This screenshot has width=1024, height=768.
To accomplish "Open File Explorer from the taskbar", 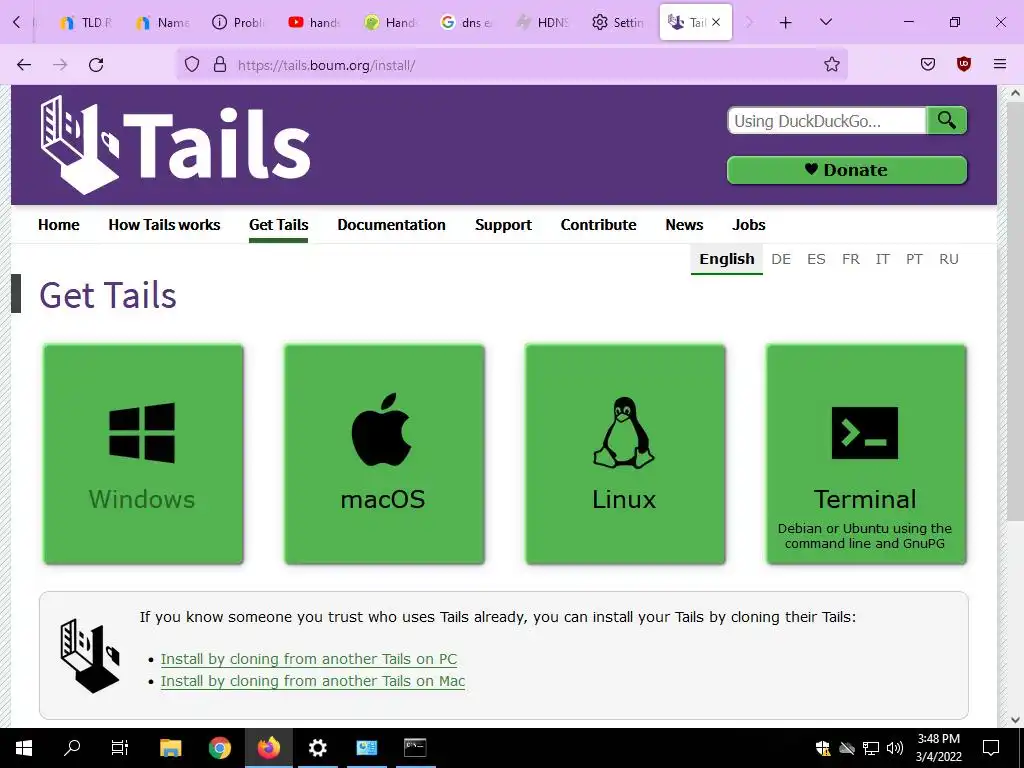I will pos(170,748).
